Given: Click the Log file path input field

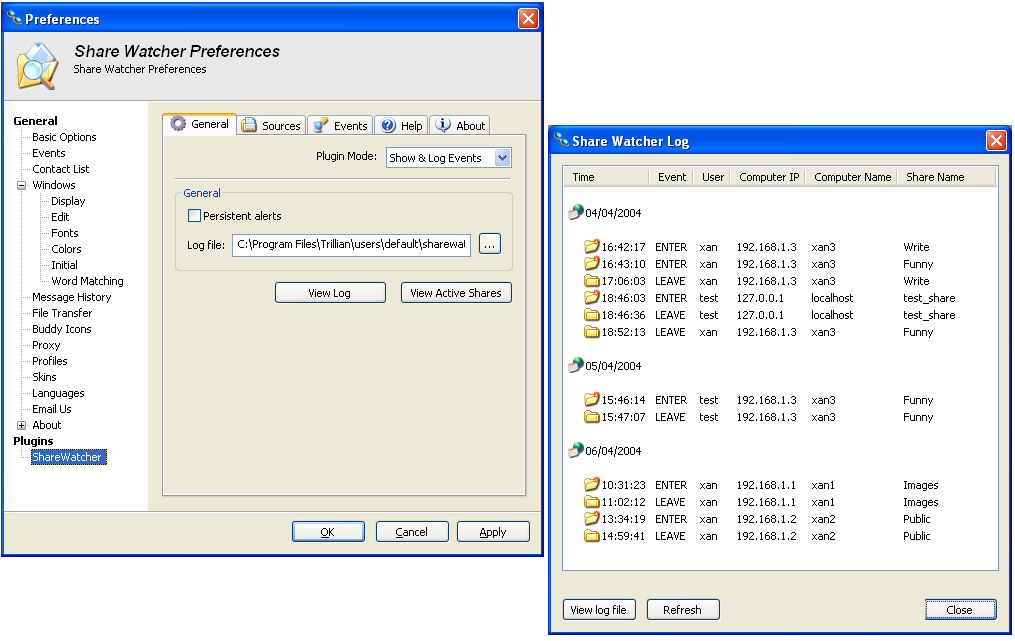Looking at the screenshot, I should click(x=351, y=244).
